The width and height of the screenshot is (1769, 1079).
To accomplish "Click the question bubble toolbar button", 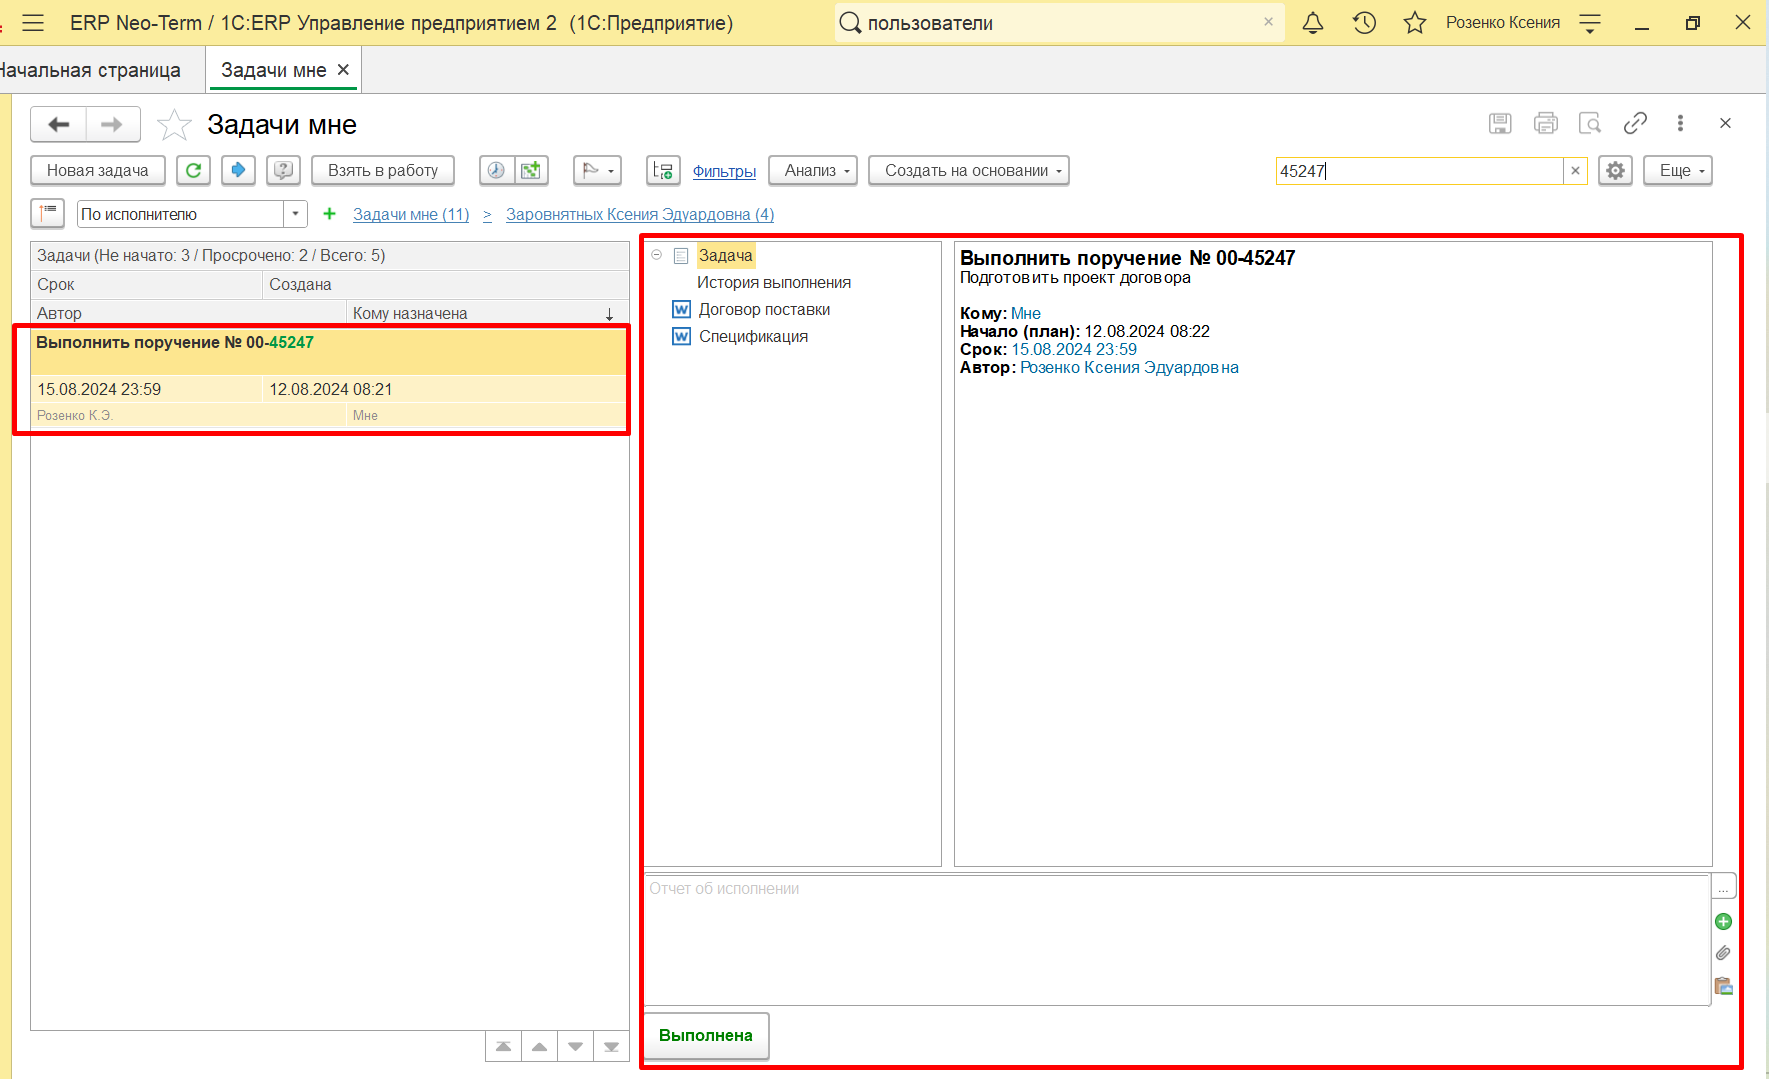I will pyautogui.click(x=284, y=170).
